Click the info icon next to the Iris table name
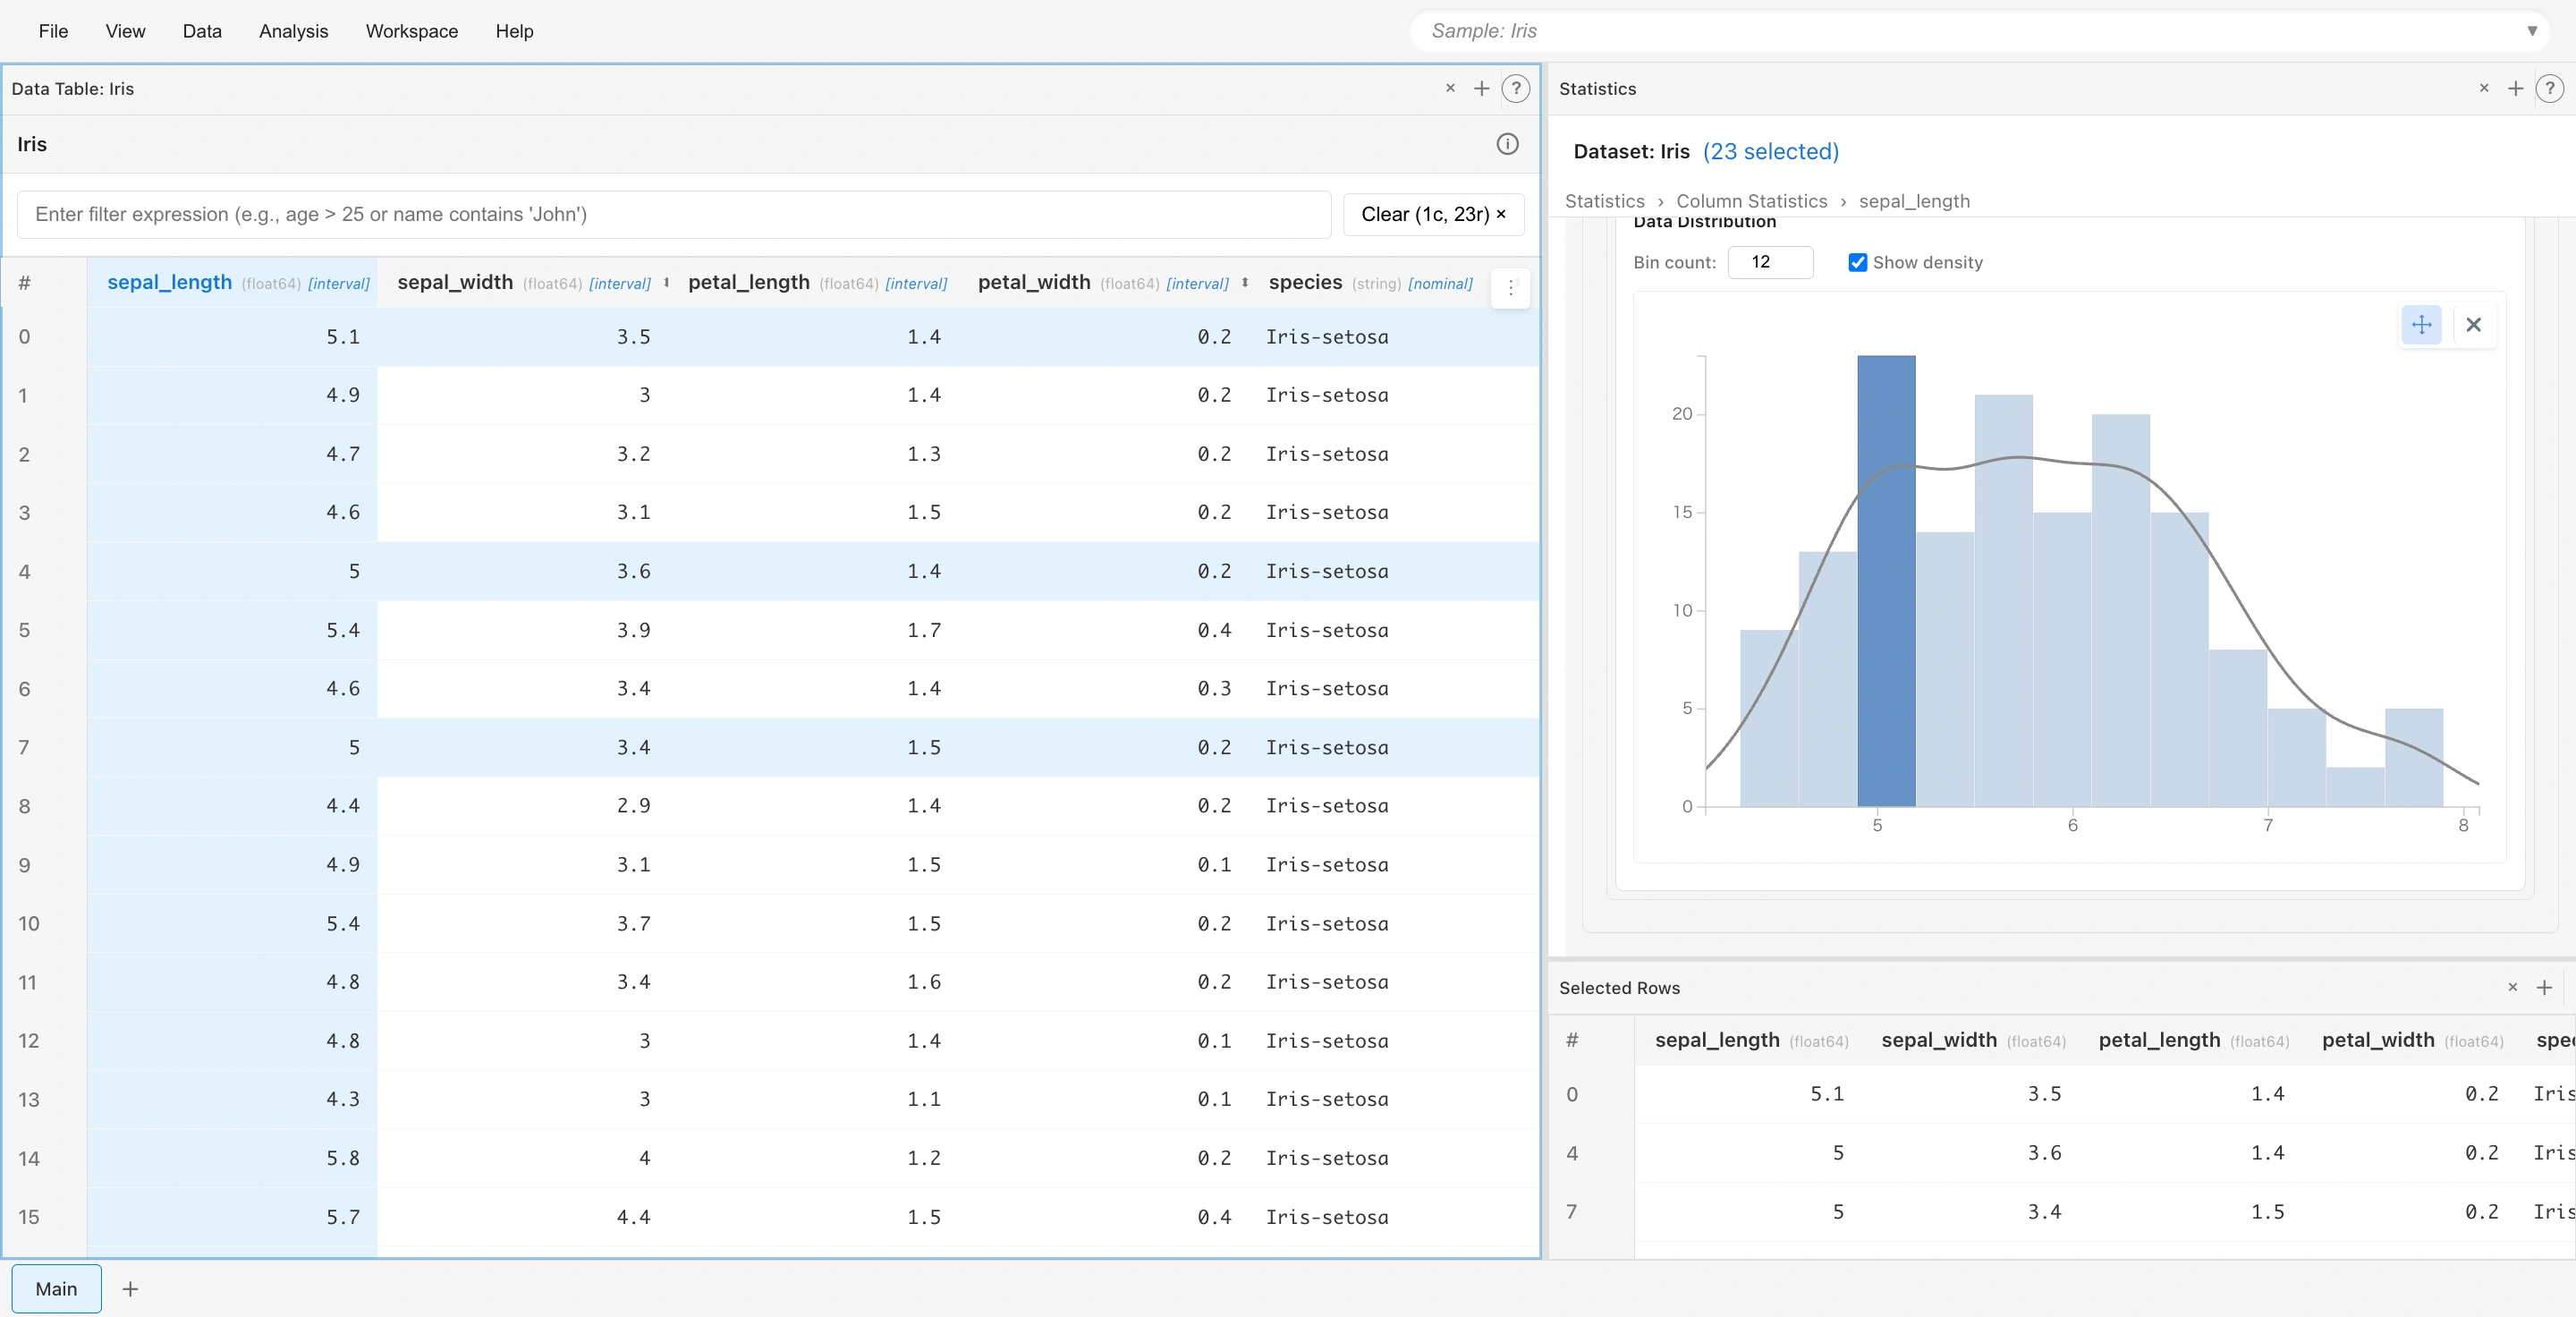2576x1317 pixels. (x=1508, y=143)
